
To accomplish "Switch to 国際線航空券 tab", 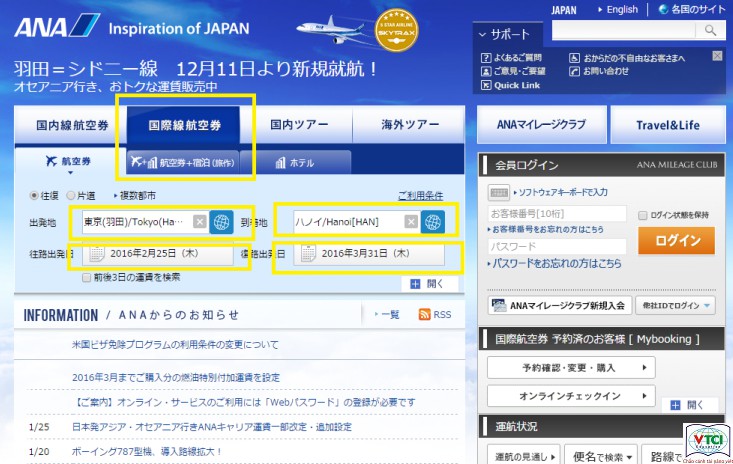I will tap(184, 125).
